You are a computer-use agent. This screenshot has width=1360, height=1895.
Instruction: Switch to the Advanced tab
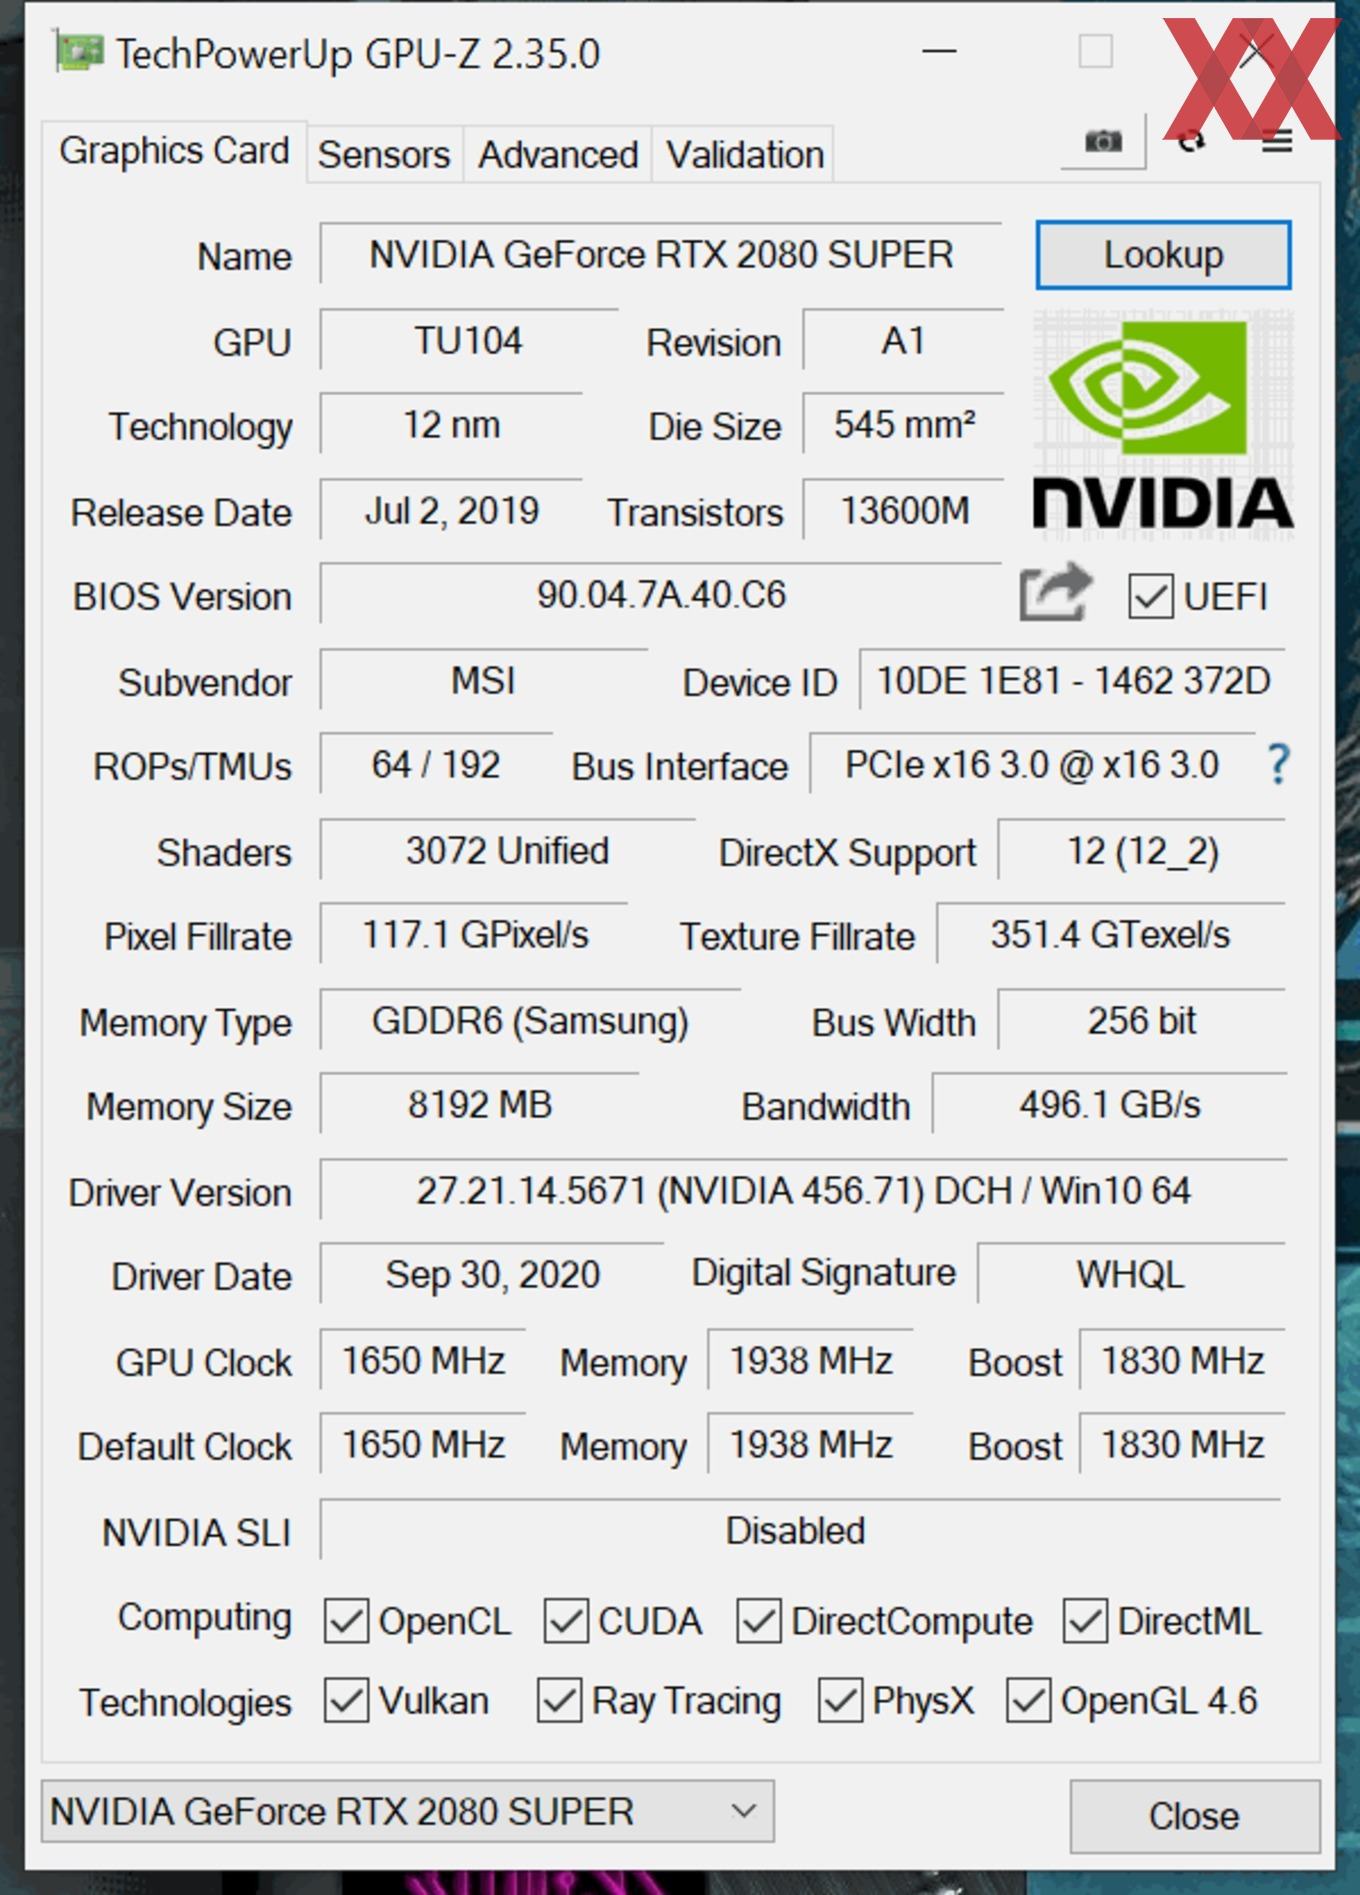click(x=558, y=155)
